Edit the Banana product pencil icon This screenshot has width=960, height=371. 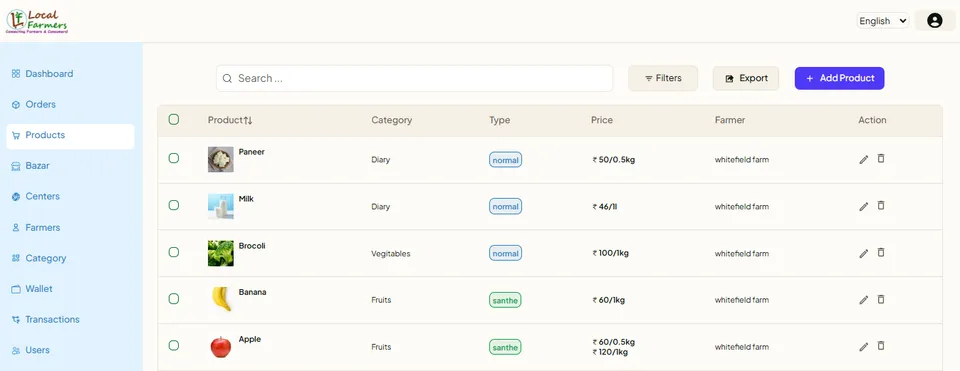pyautogui.click(x=864, y=300)
